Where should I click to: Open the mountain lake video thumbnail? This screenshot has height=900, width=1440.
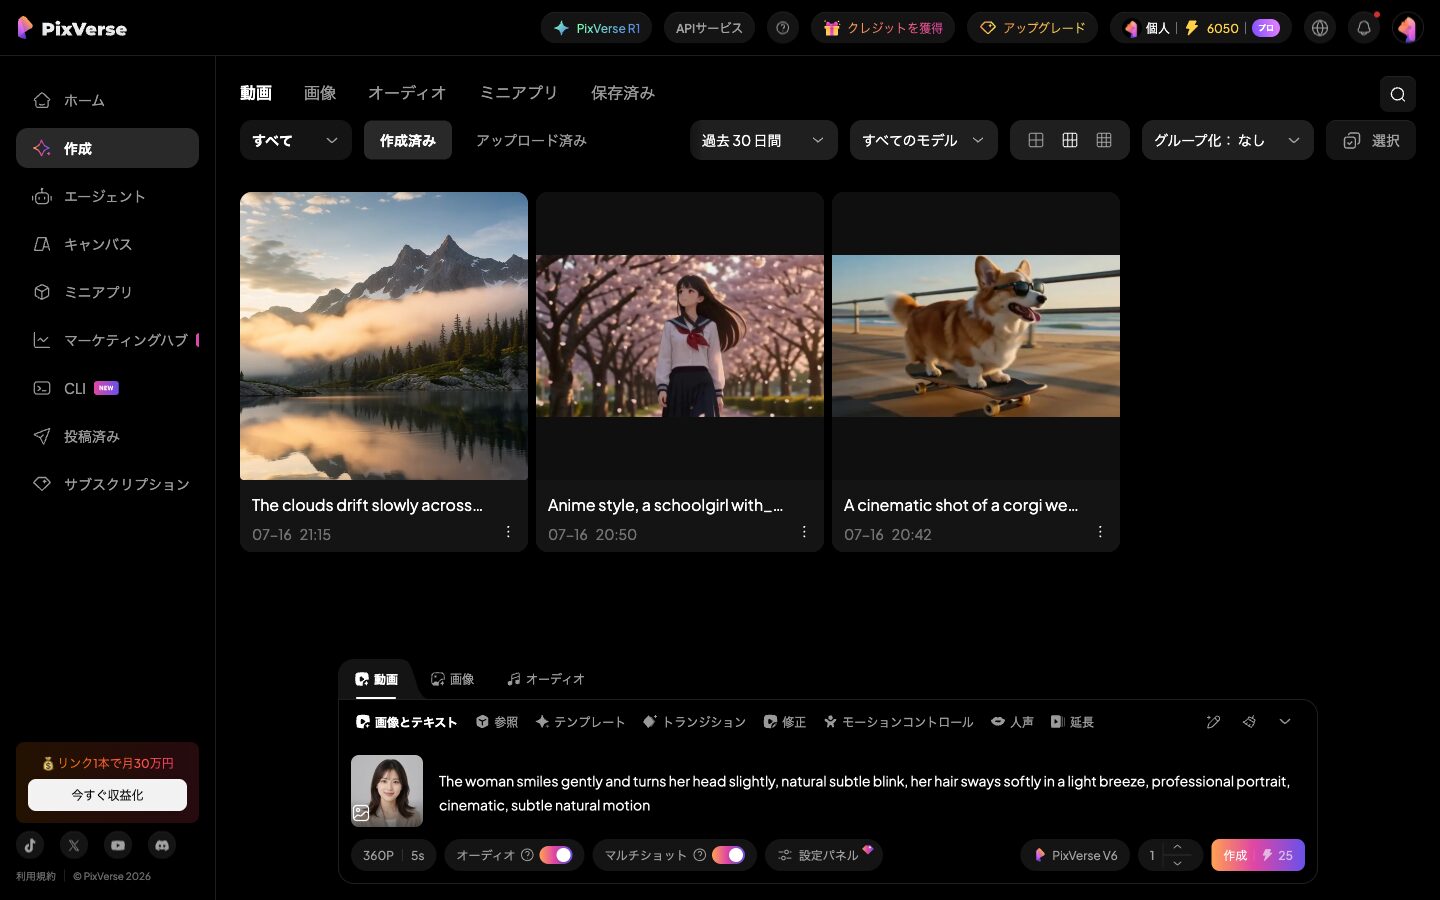point(384,336)
